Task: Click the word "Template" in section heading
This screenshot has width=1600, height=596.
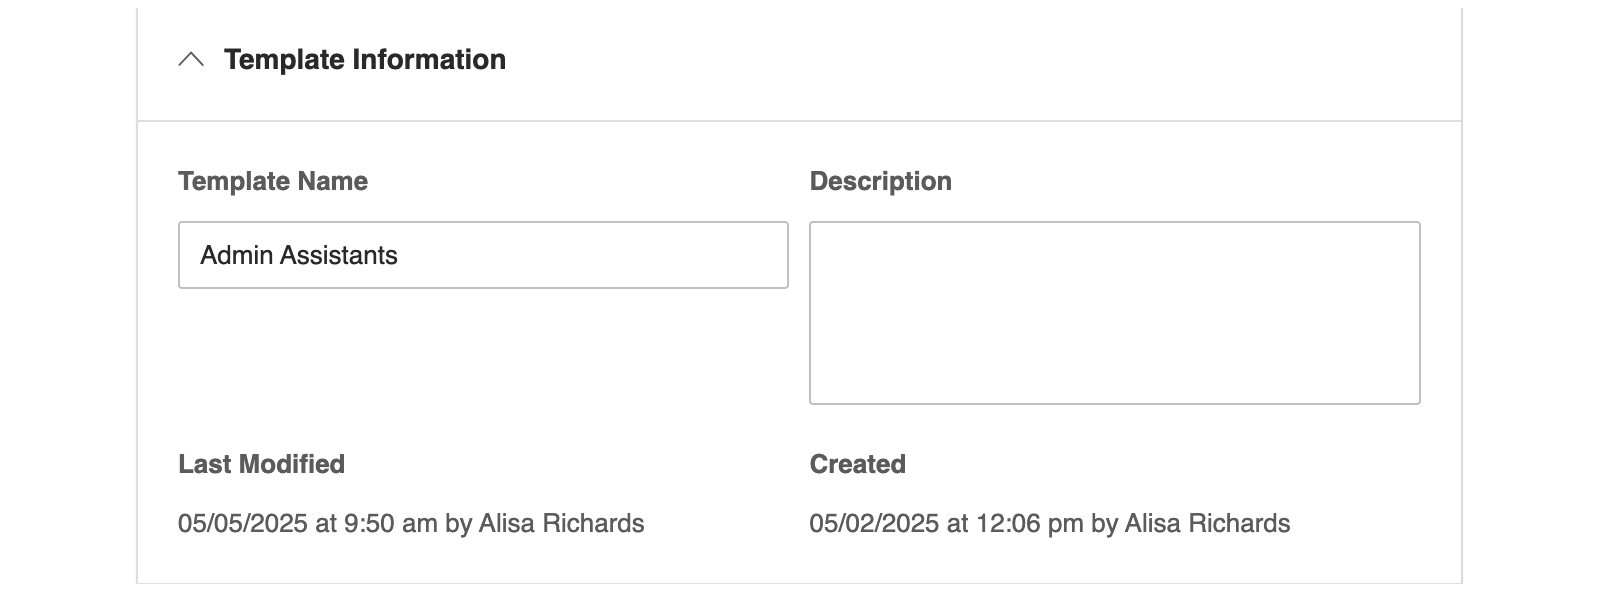Action: point(284,60)
